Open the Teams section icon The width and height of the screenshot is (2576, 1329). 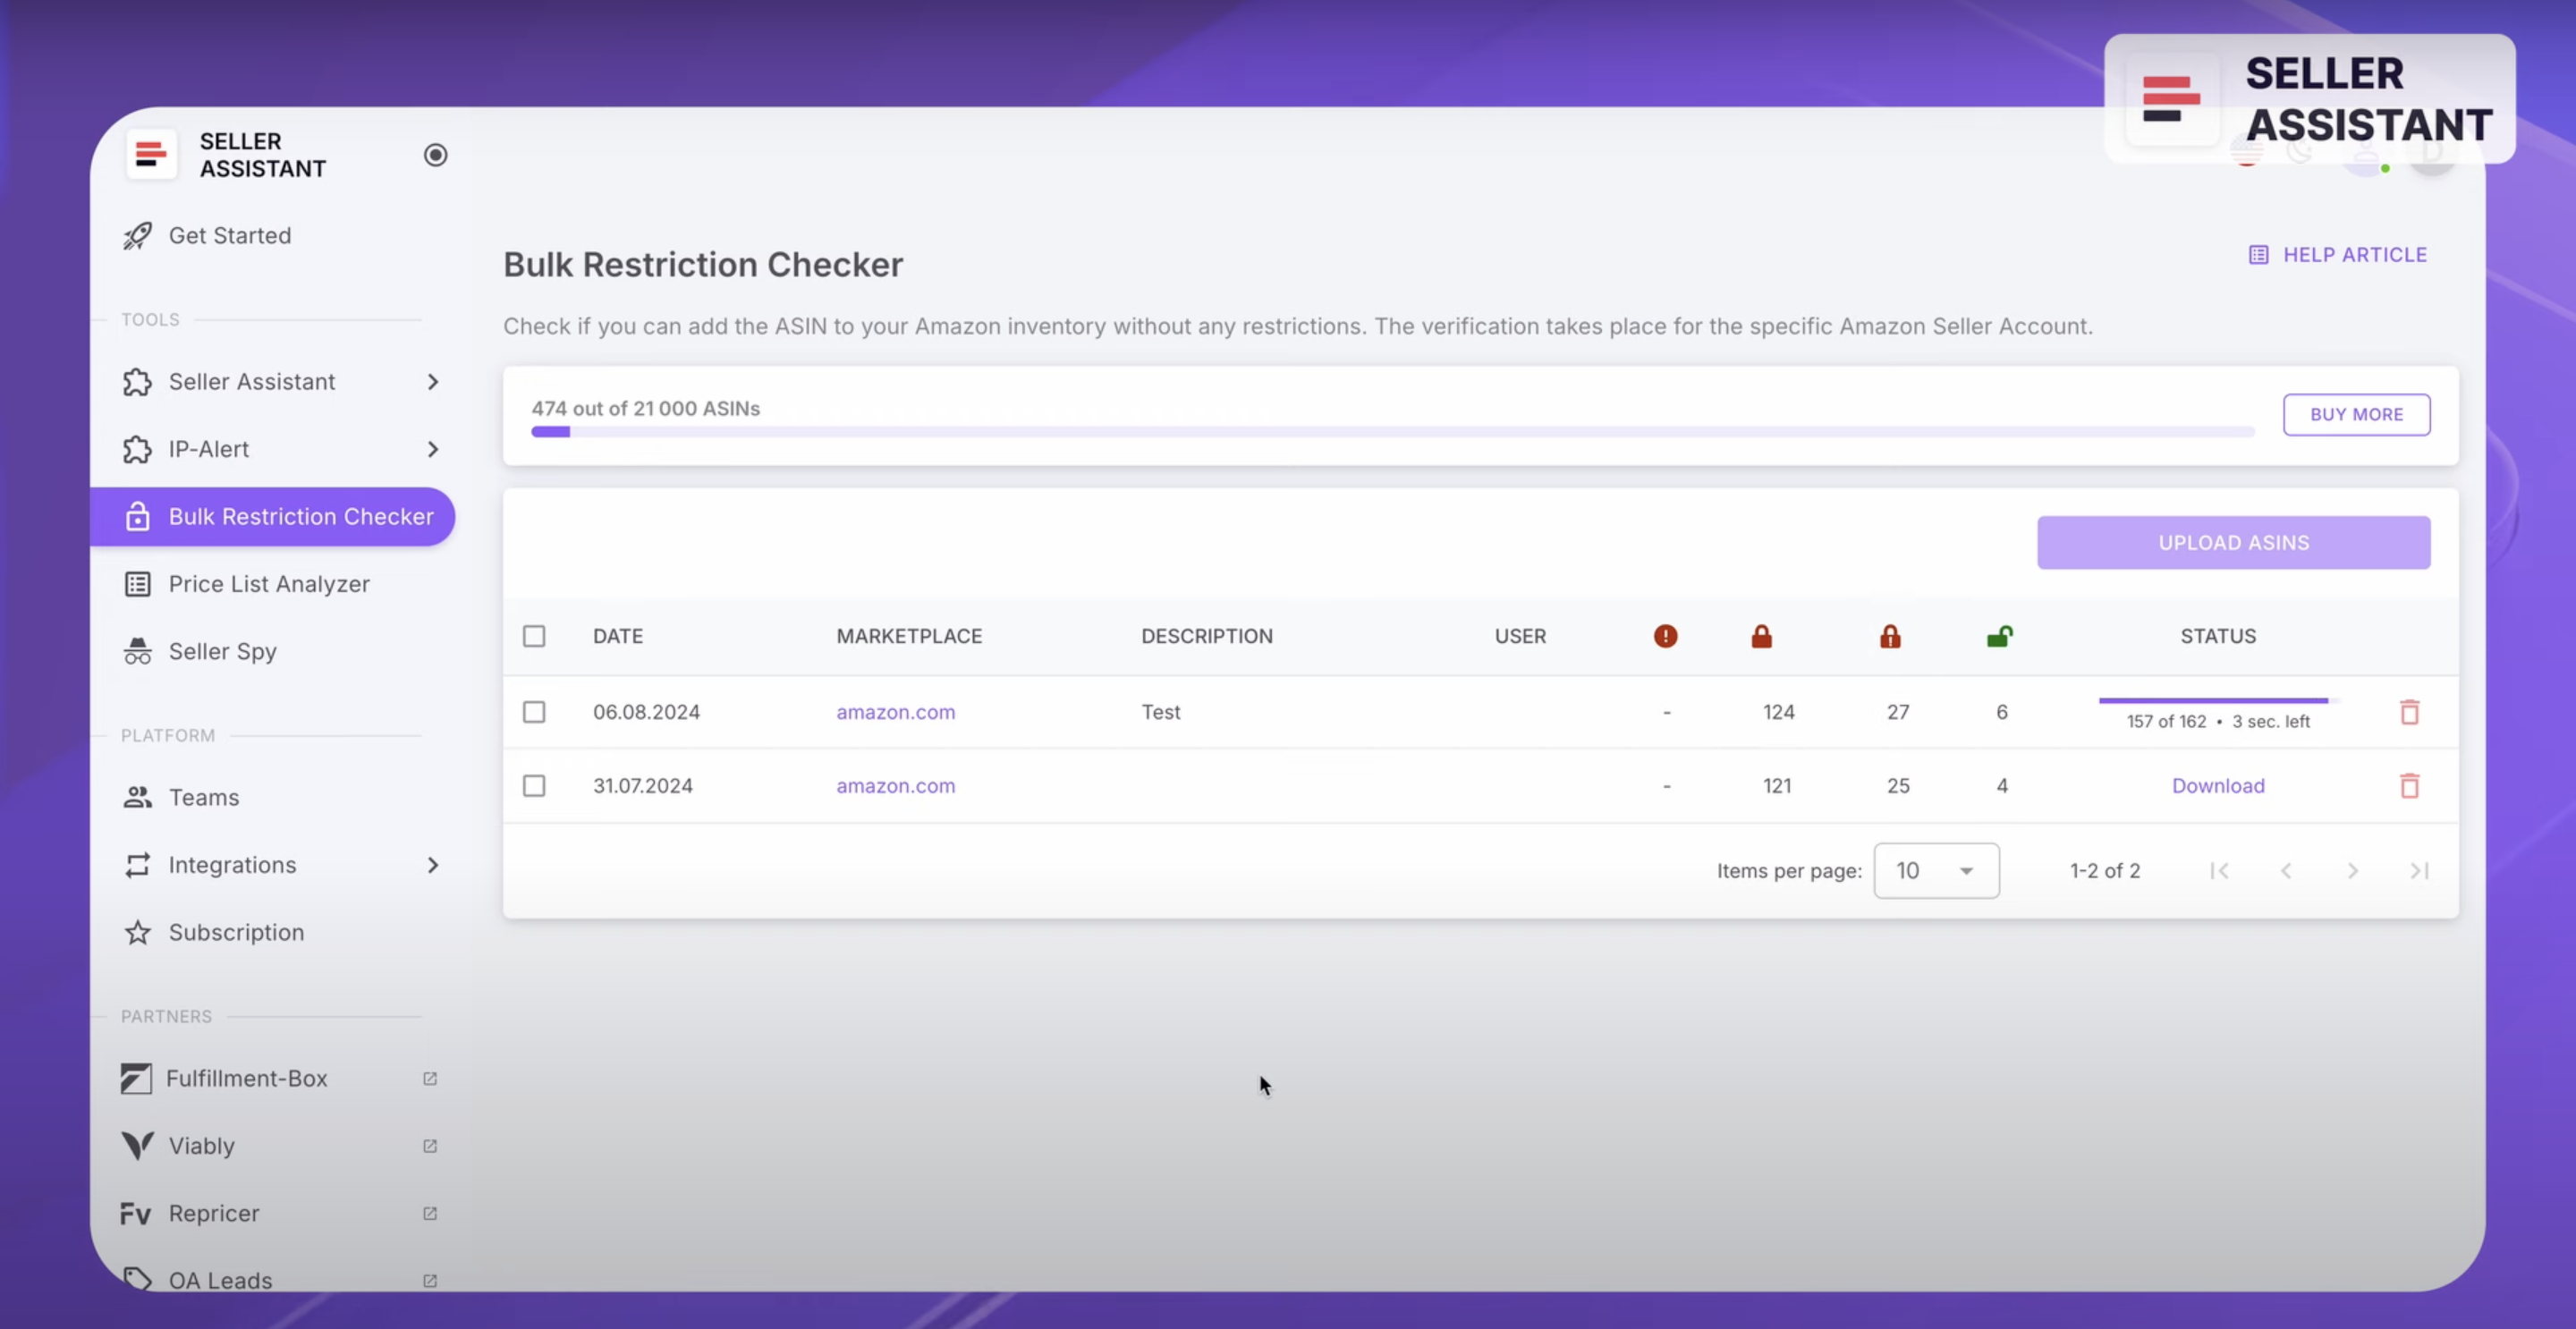pyautogui.click(x=137, y=797)
